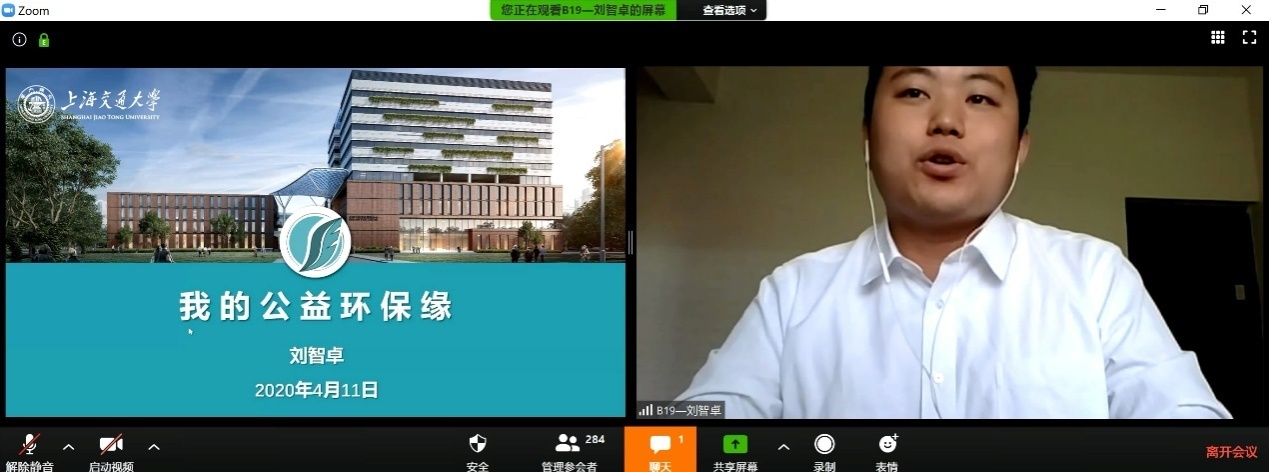The height and width of the screenshot is (472, 1269).
Task: Open the chat (聊天) panel
Action: (660, 449)
